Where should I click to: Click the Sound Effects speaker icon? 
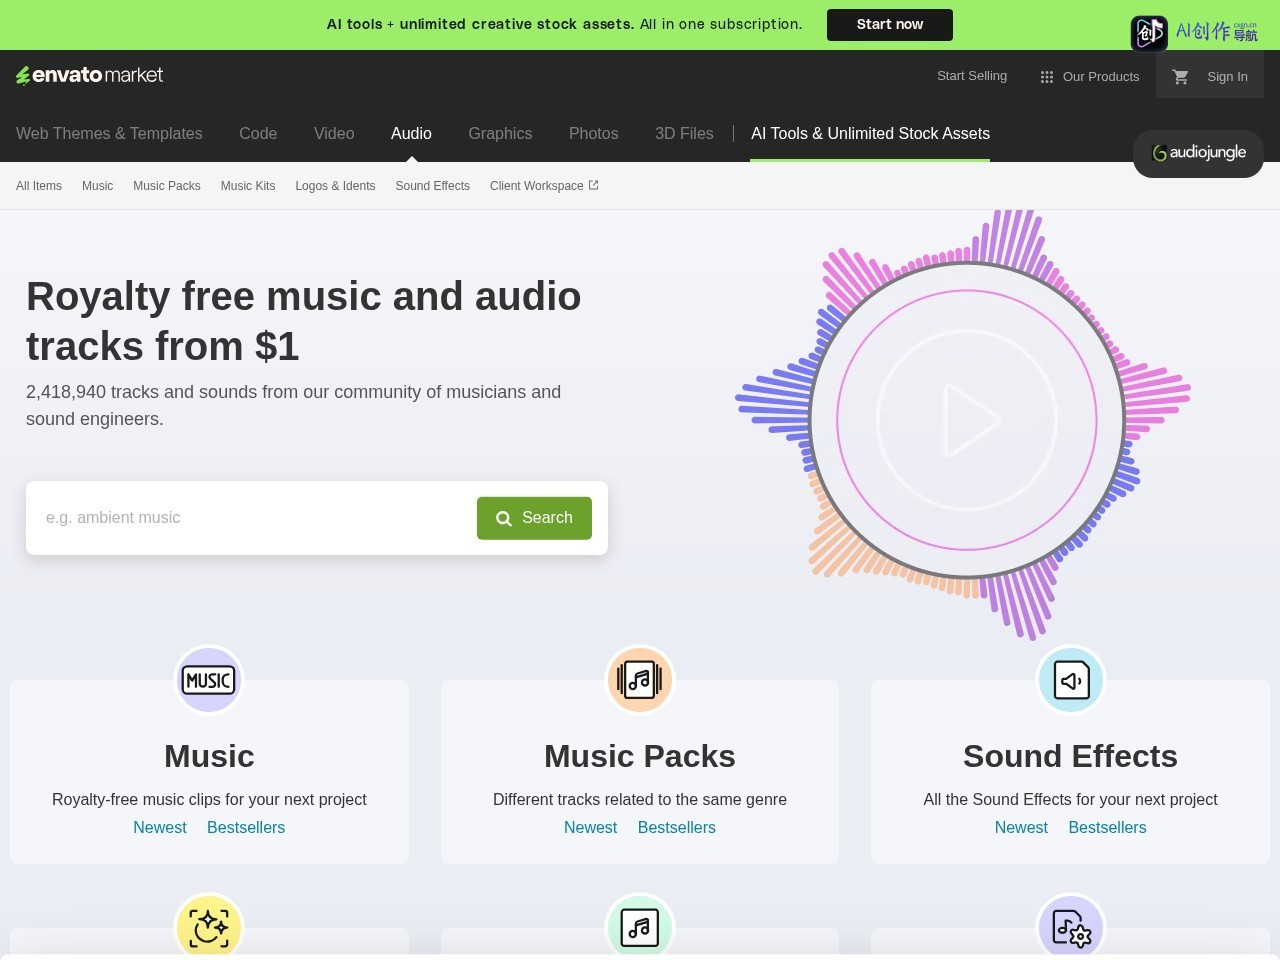click(1070, 680)
